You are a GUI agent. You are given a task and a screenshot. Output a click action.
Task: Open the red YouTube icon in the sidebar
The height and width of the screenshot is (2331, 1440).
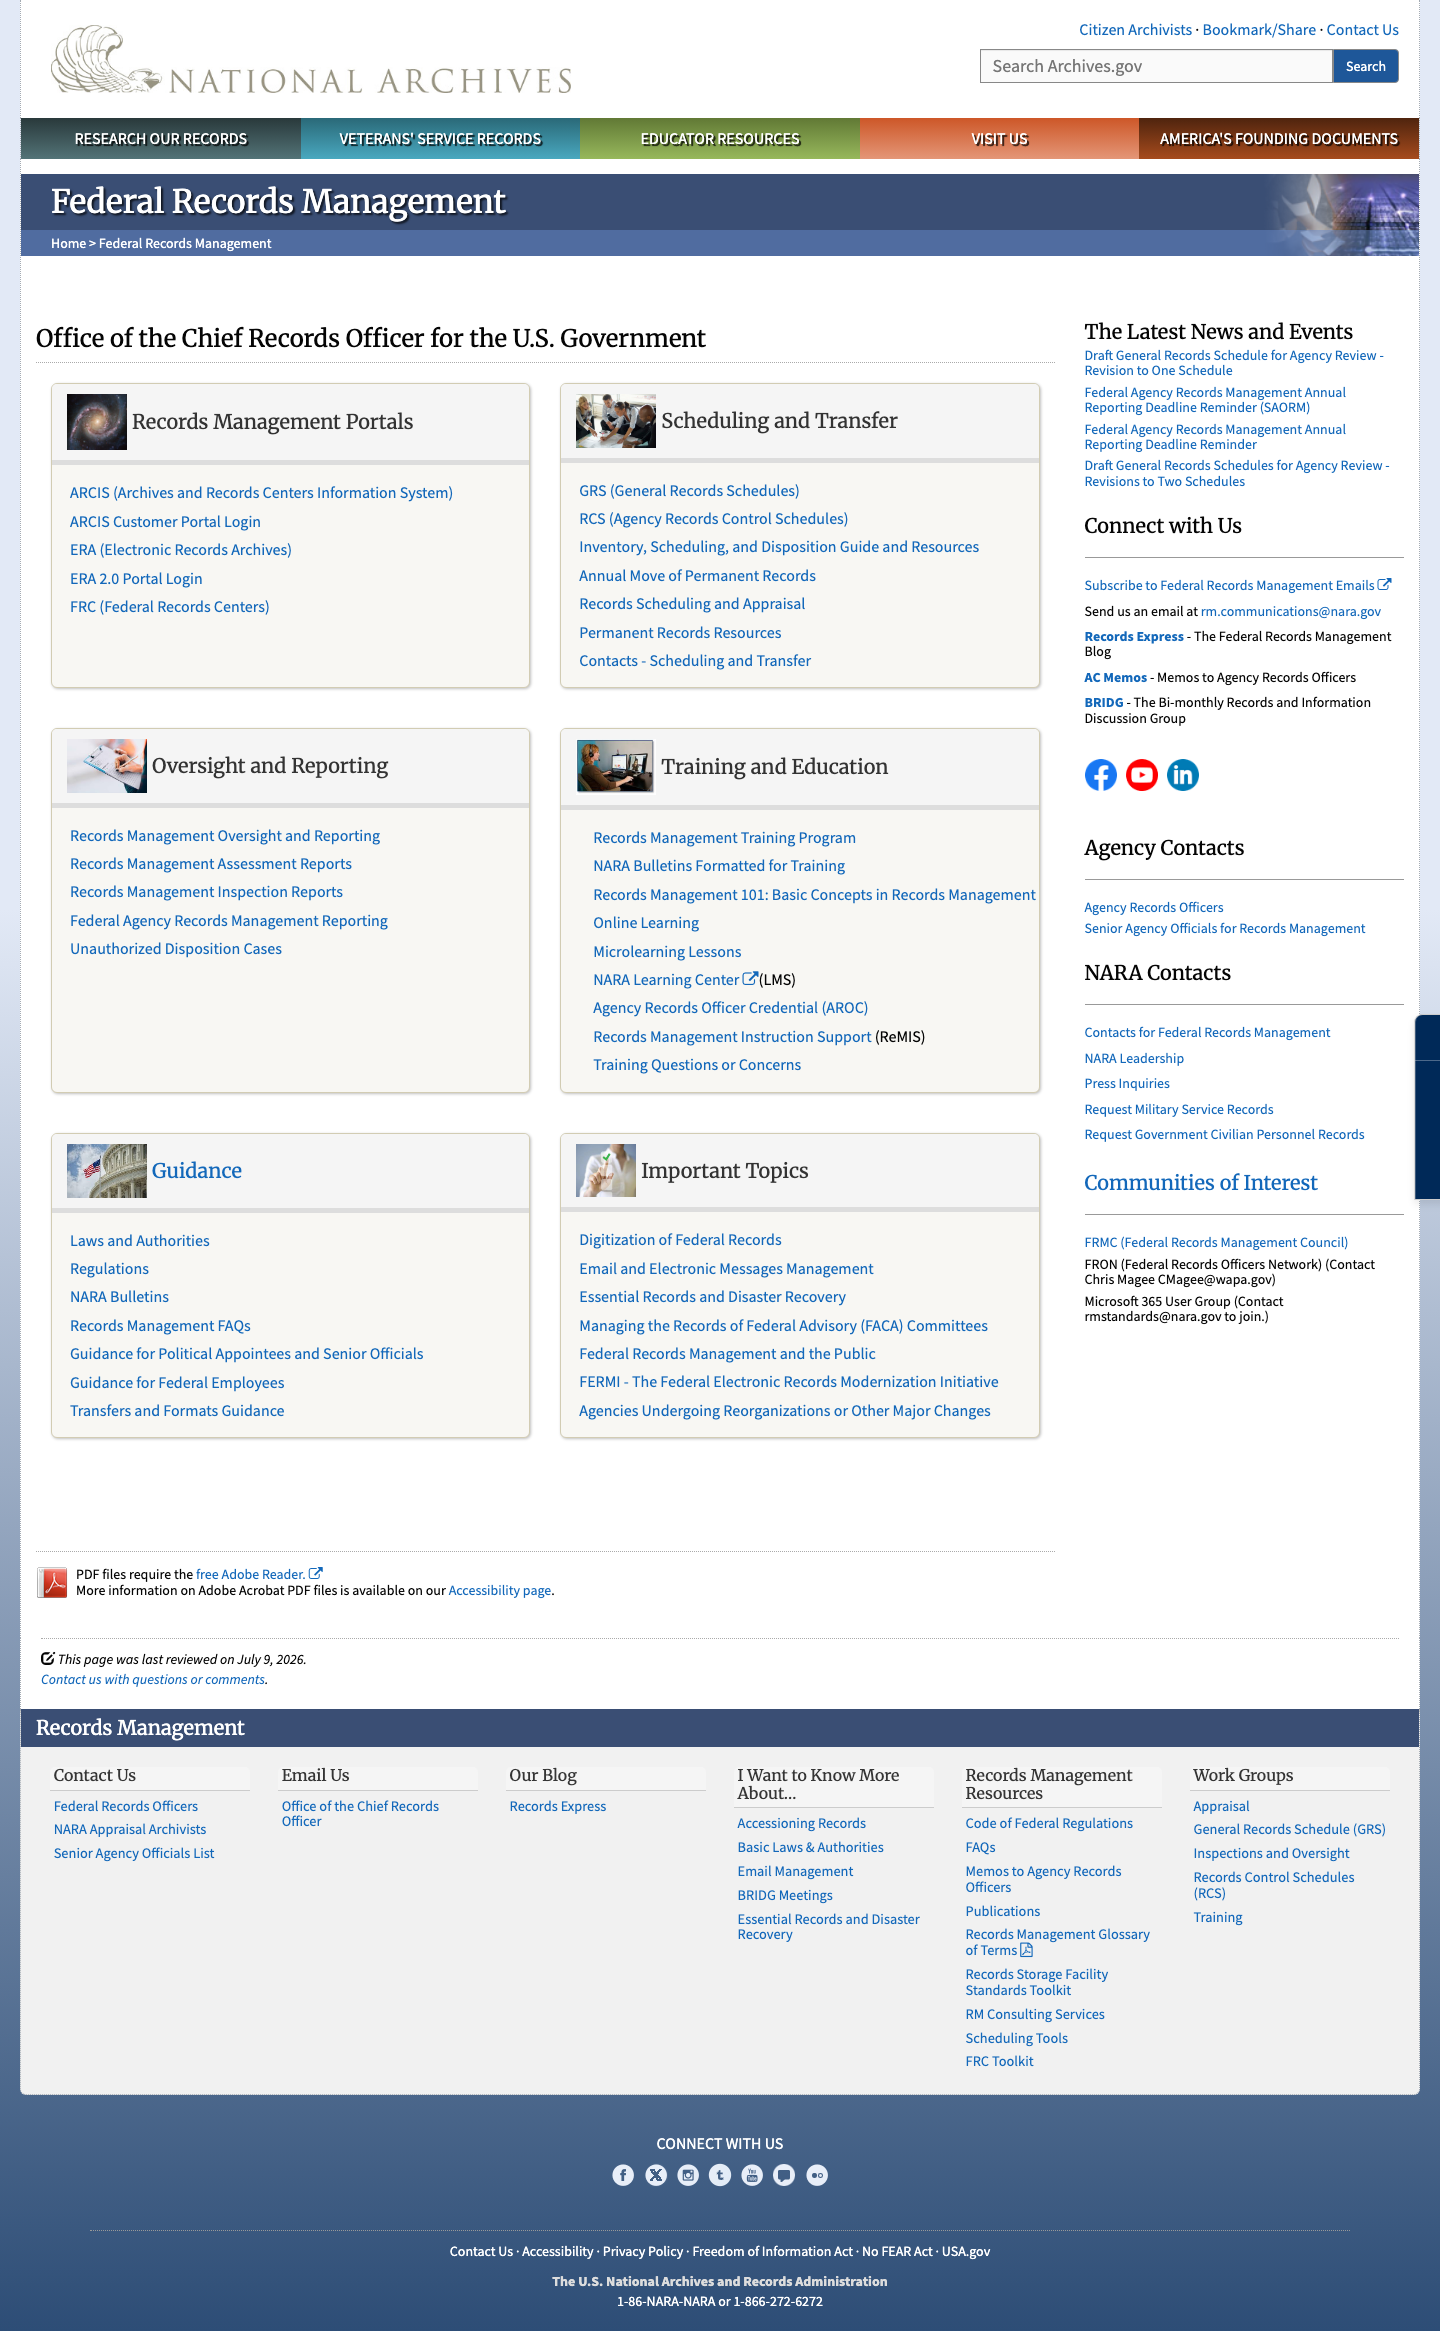tap(1142, 775)
